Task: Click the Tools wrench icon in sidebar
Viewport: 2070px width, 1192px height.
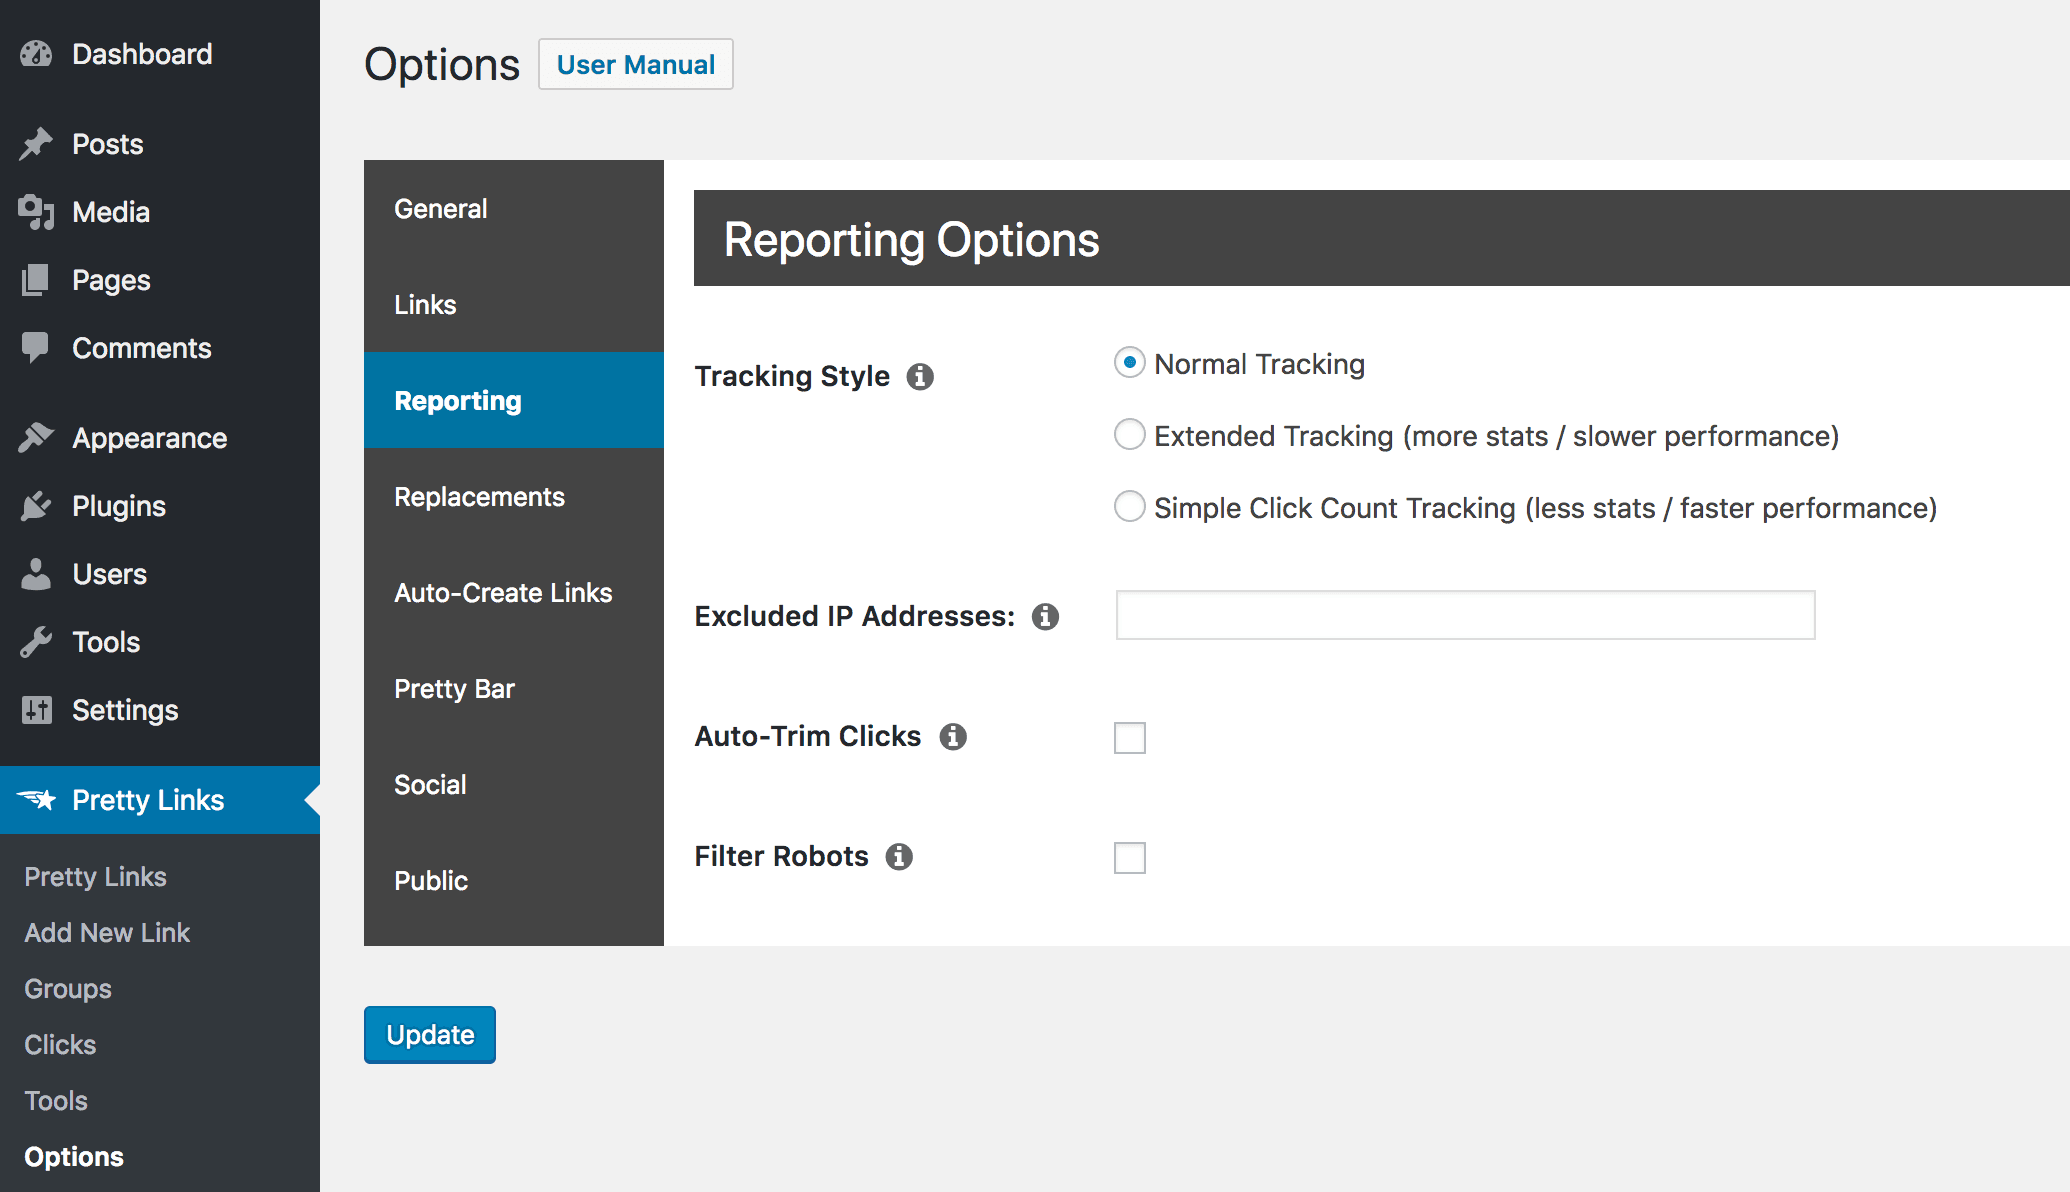Action: click(x=36, y=640)
